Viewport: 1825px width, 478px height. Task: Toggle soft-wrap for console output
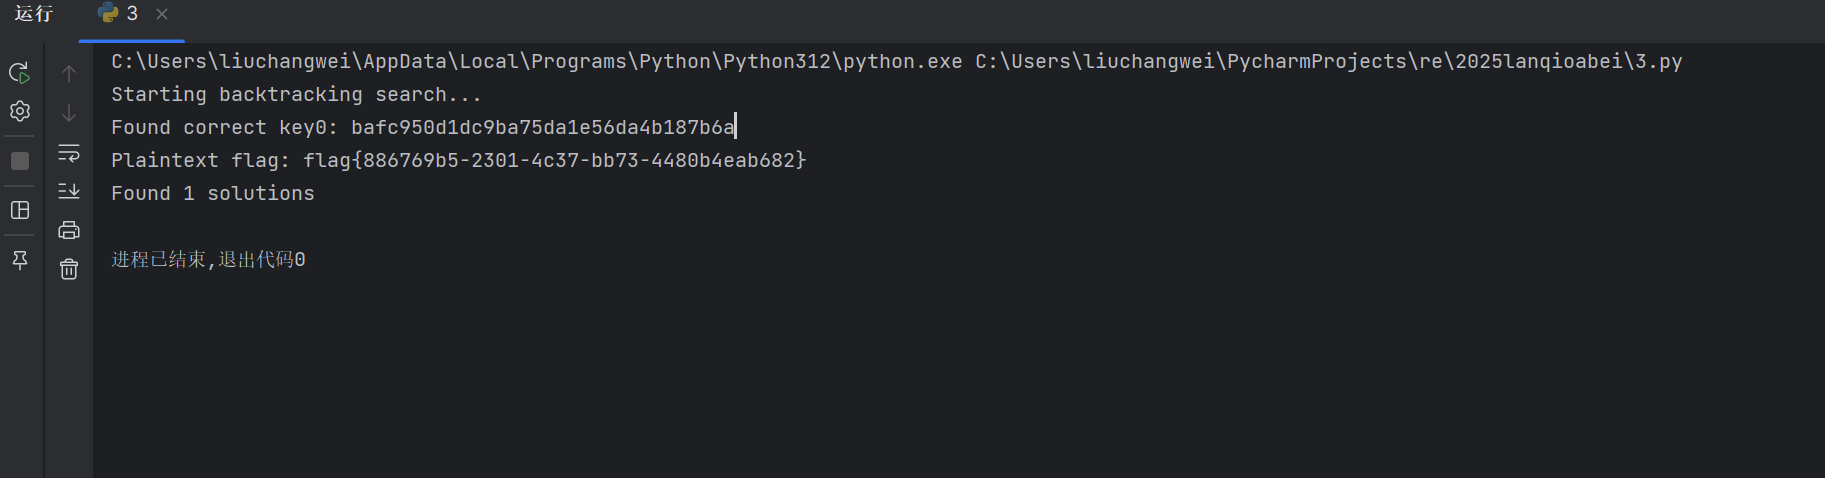click(69, 153)
